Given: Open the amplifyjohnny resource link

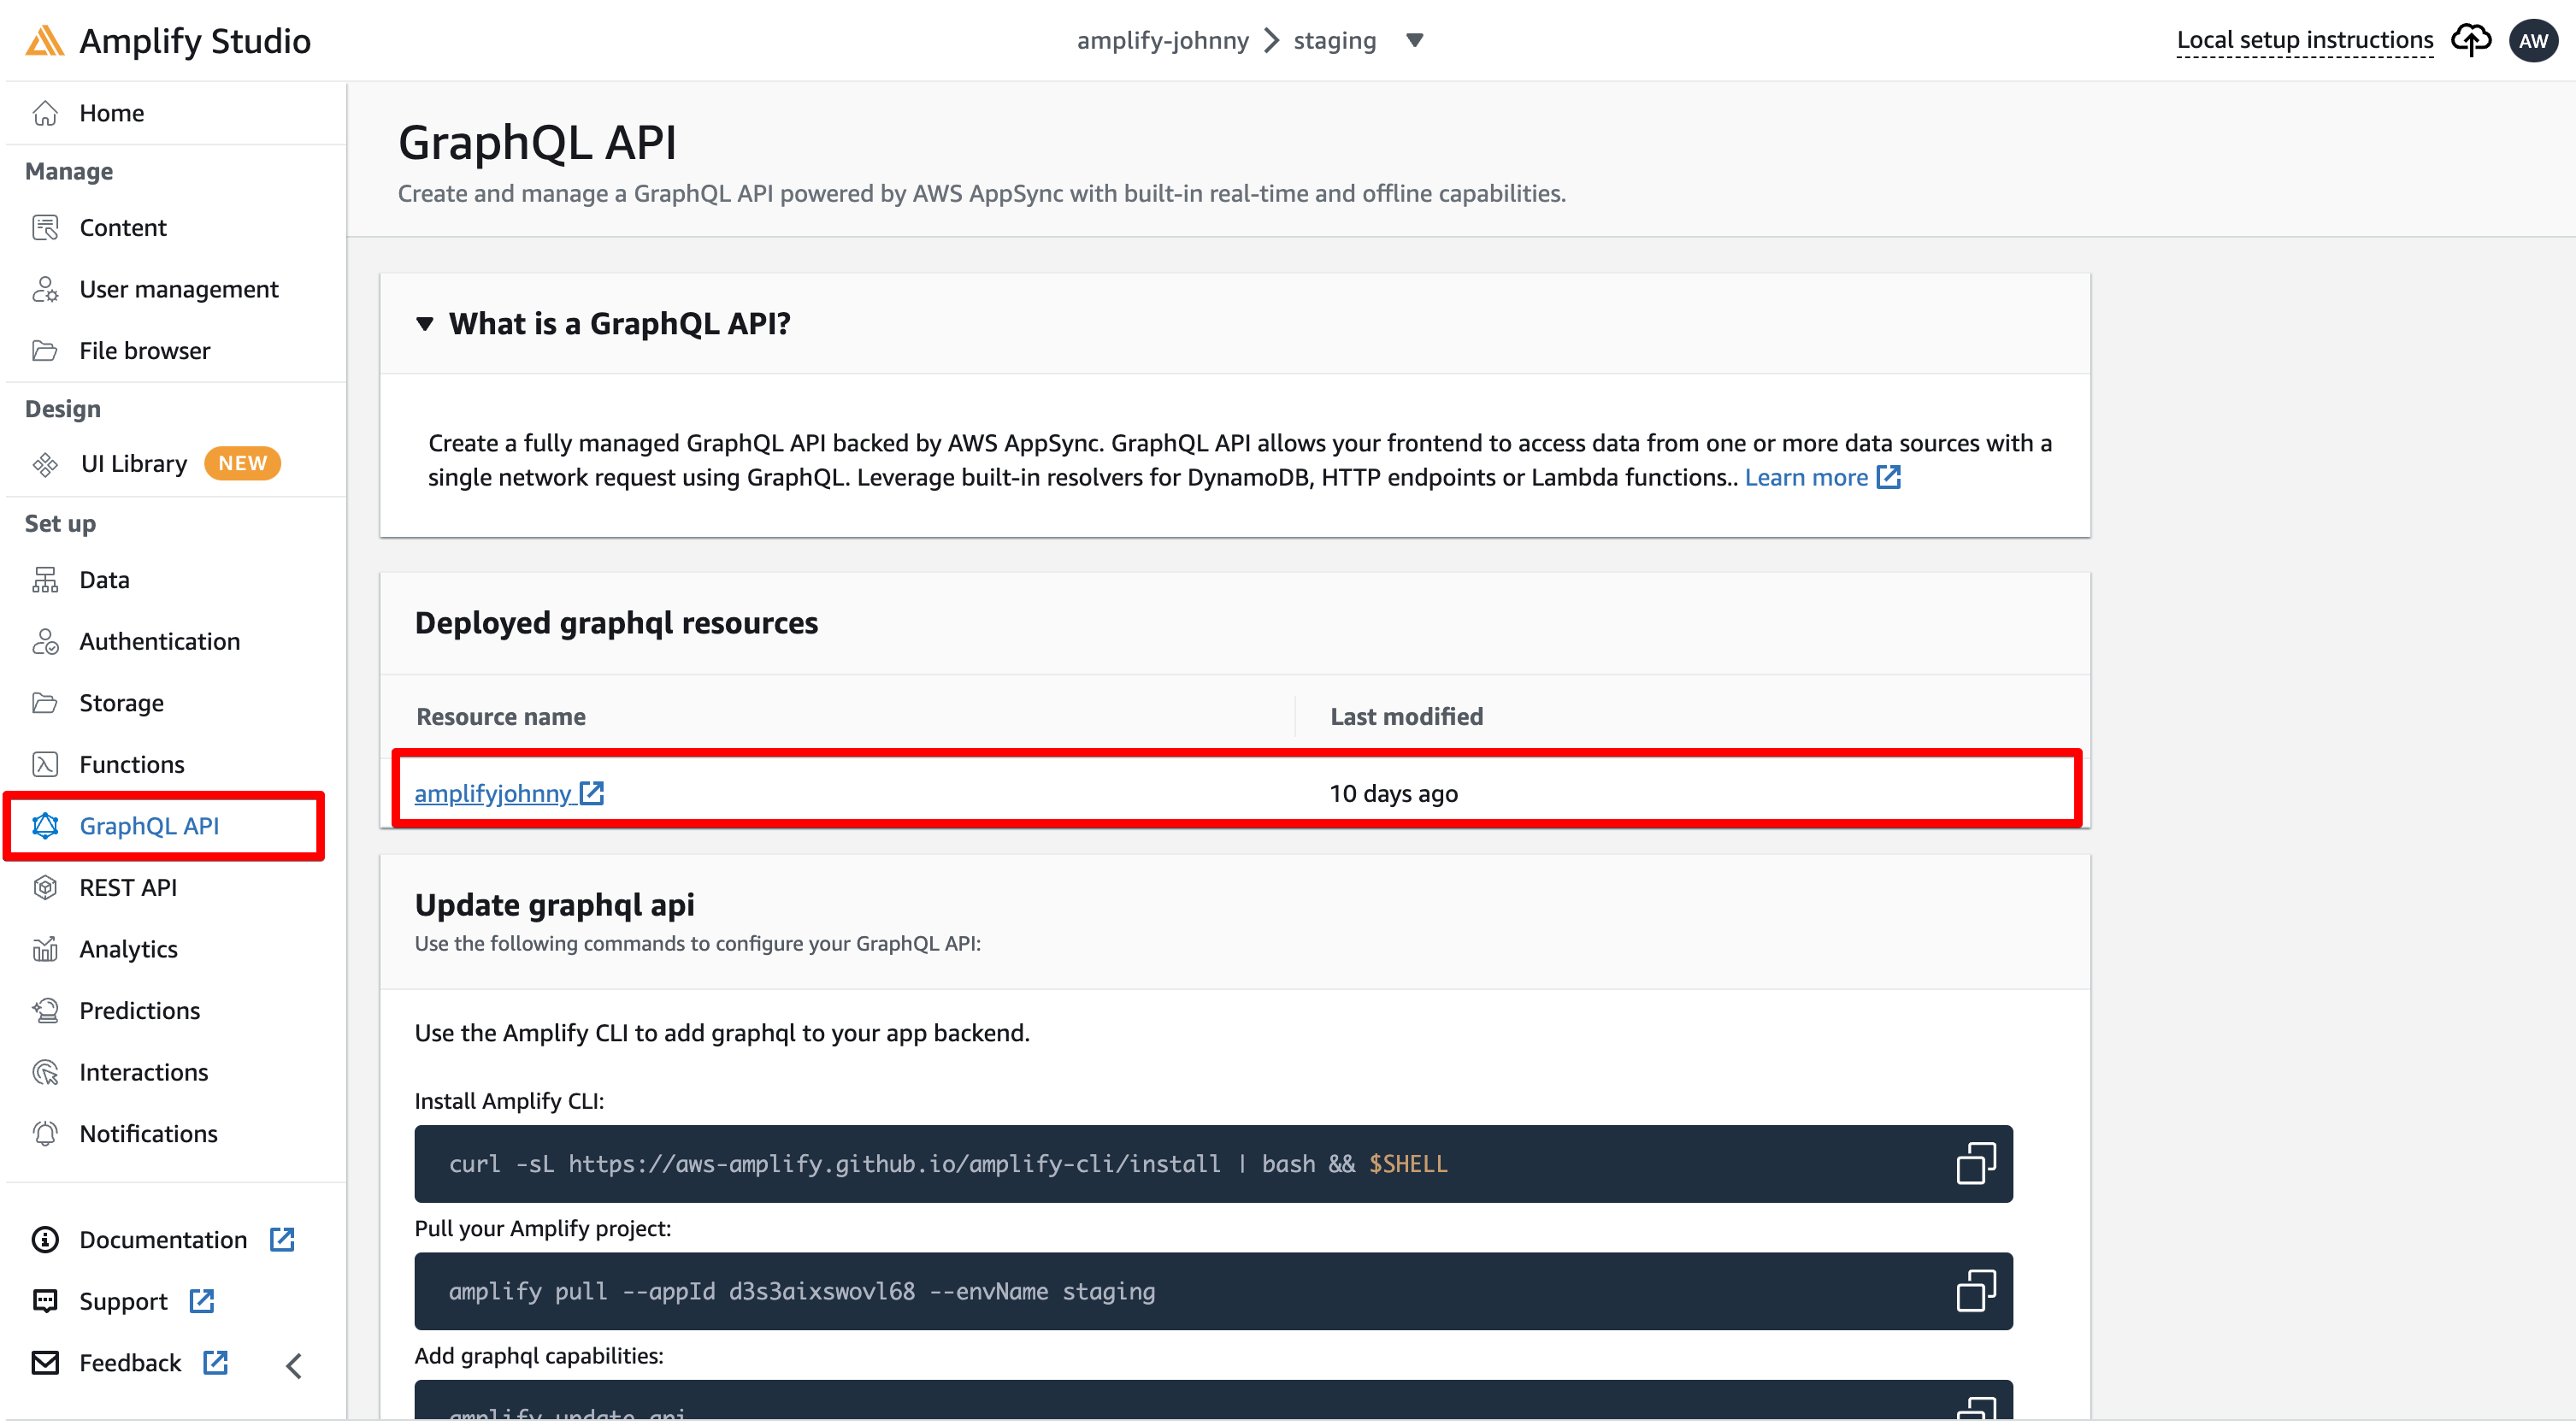Looking at the screenshot, I should (x=493, y=793).
